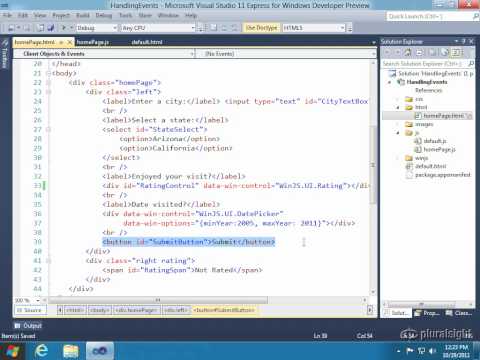This screenshot has height=360, width=480.
Task: Select the <html> breadcrumb tag
Action: (x=75, y=310)
